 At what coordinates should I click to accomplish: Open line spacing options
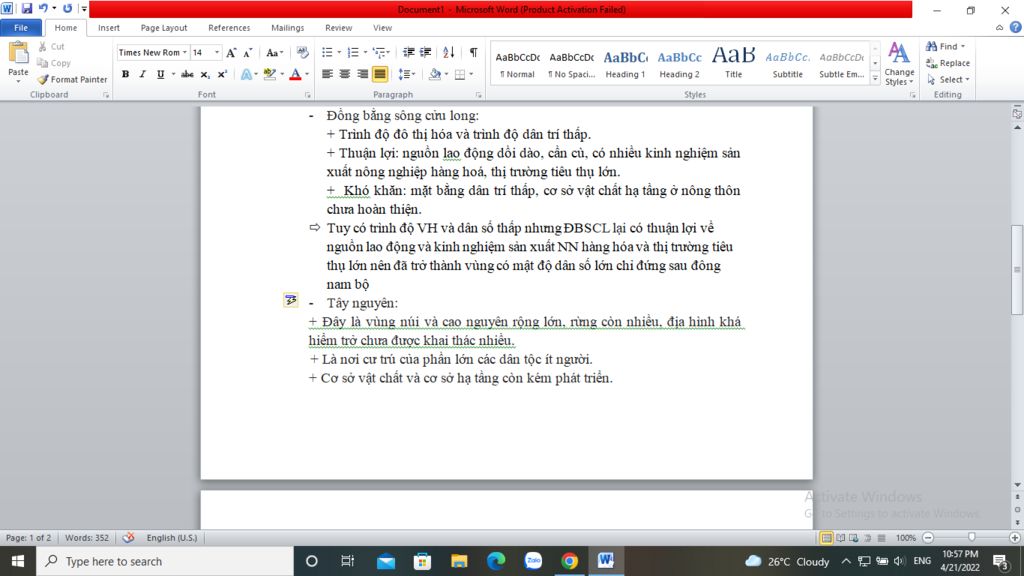tap(404, 74)
